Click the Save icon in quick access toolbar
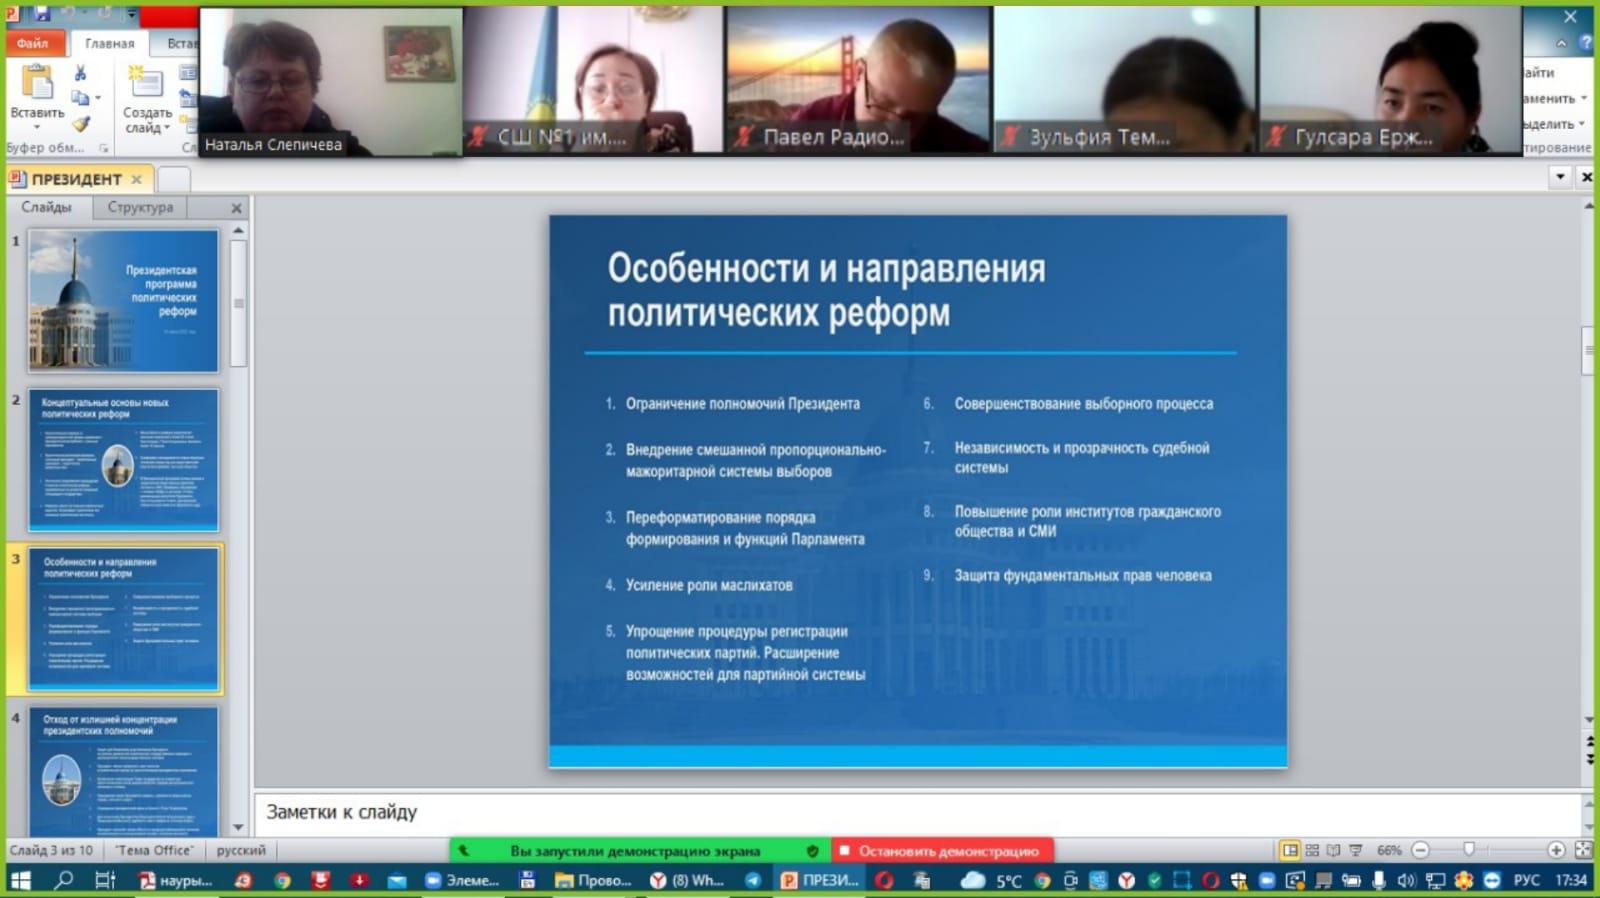The image size is (1600, 898). (x=43, y=14)
